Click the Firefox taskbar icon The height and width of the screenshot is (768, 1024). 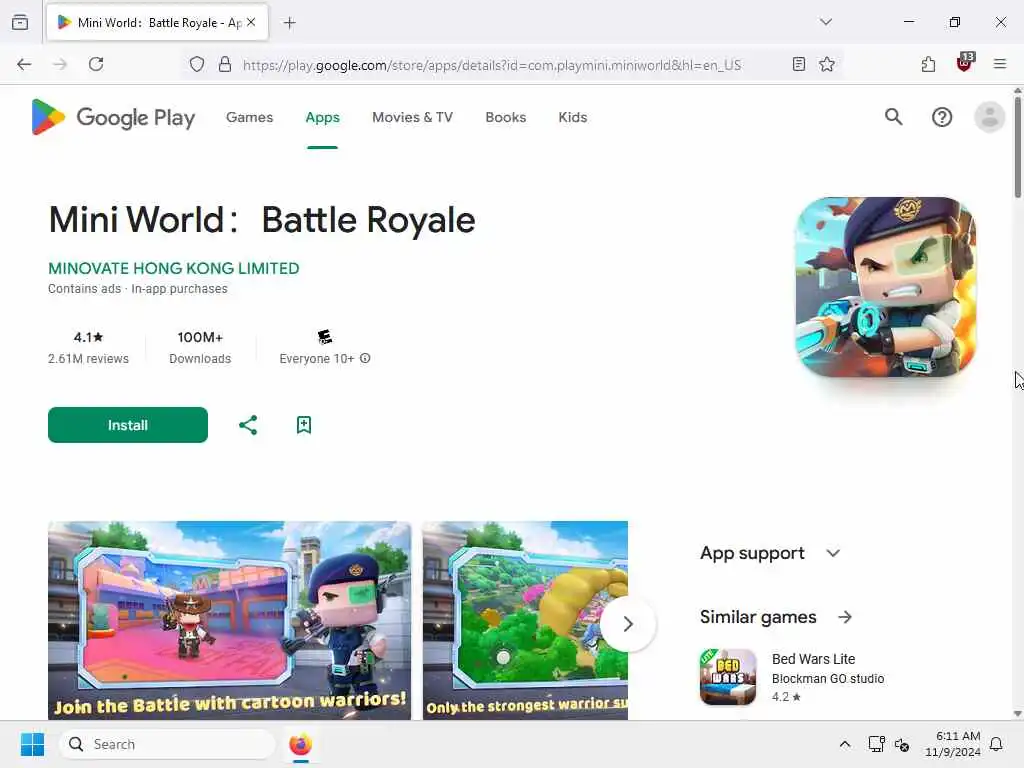[300, 744]
